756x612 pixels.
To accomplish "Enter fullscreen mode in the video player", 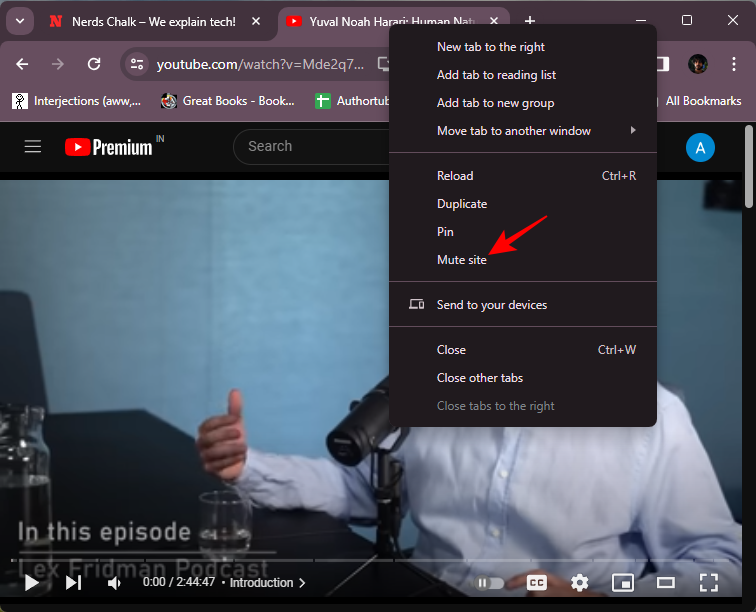I will [709, 582].
